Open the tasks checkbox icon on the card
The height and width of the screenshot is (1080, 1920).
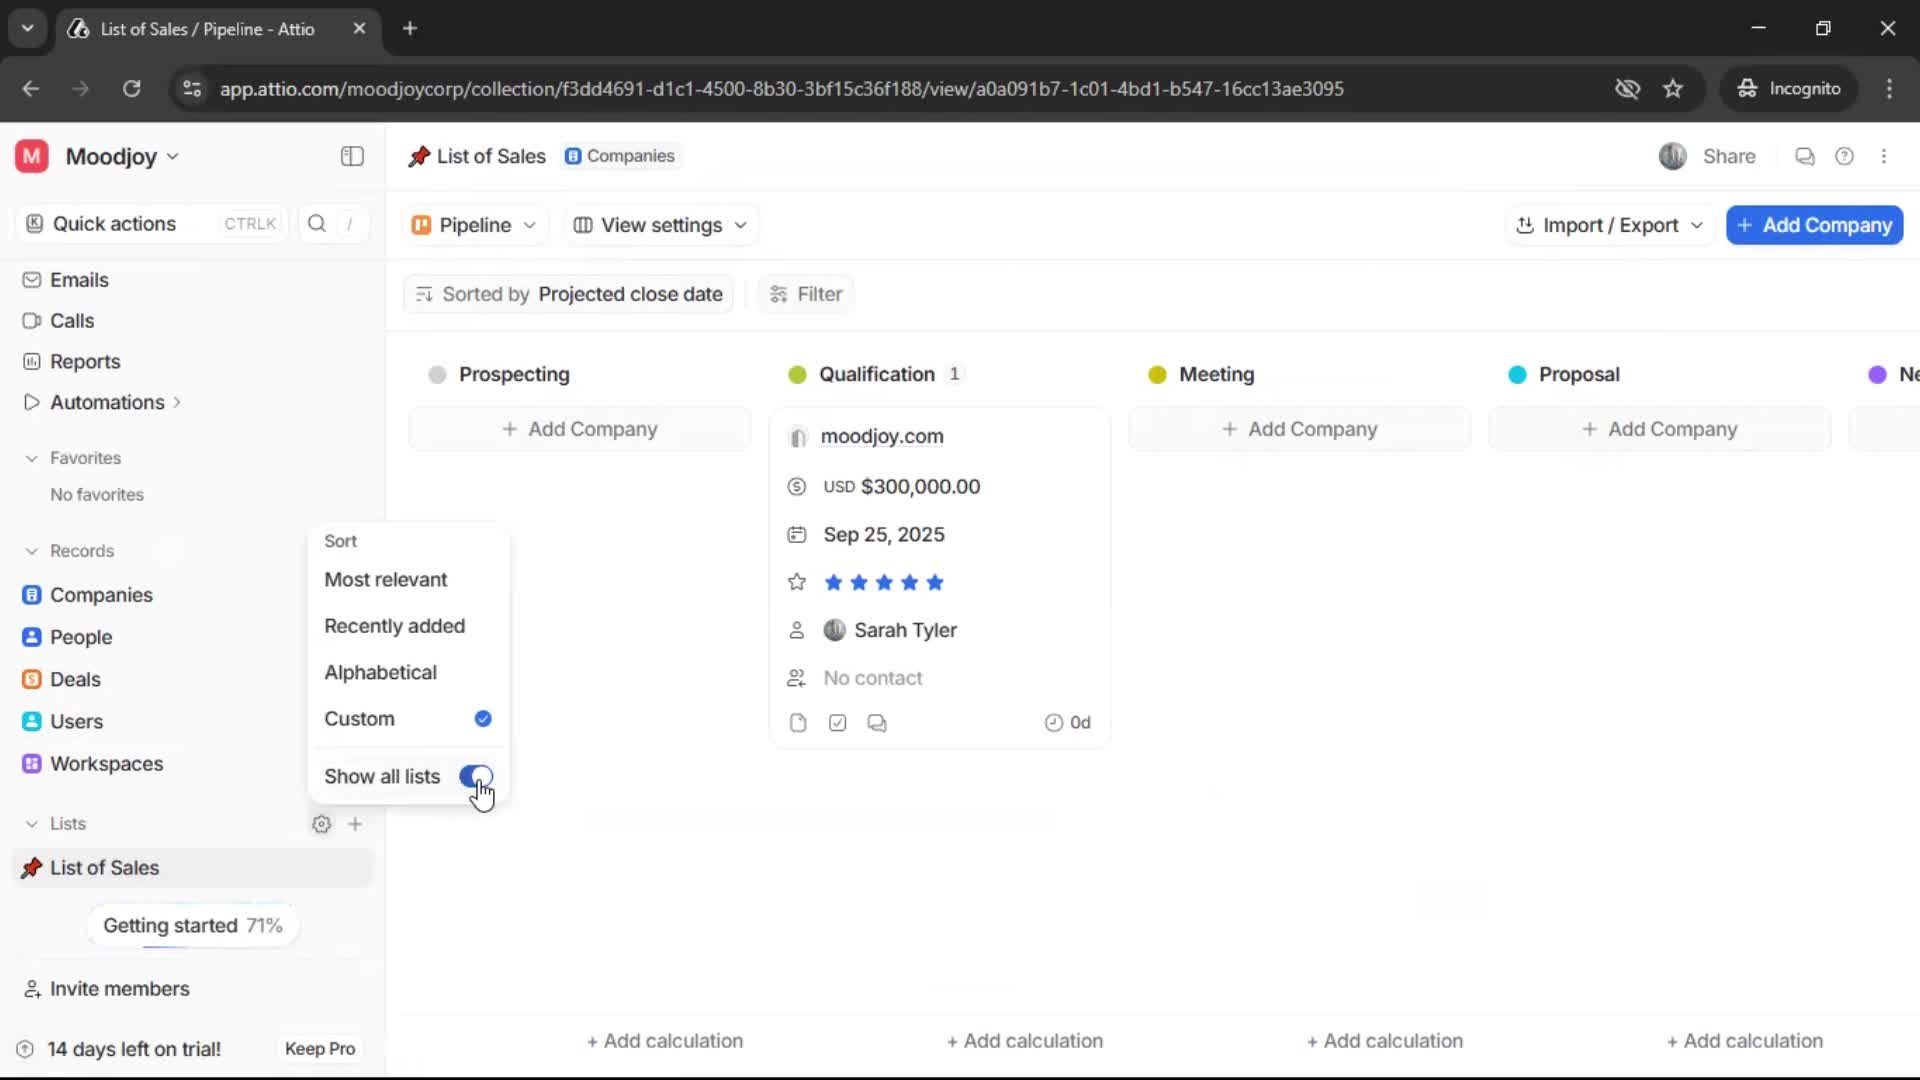(838, 722)
